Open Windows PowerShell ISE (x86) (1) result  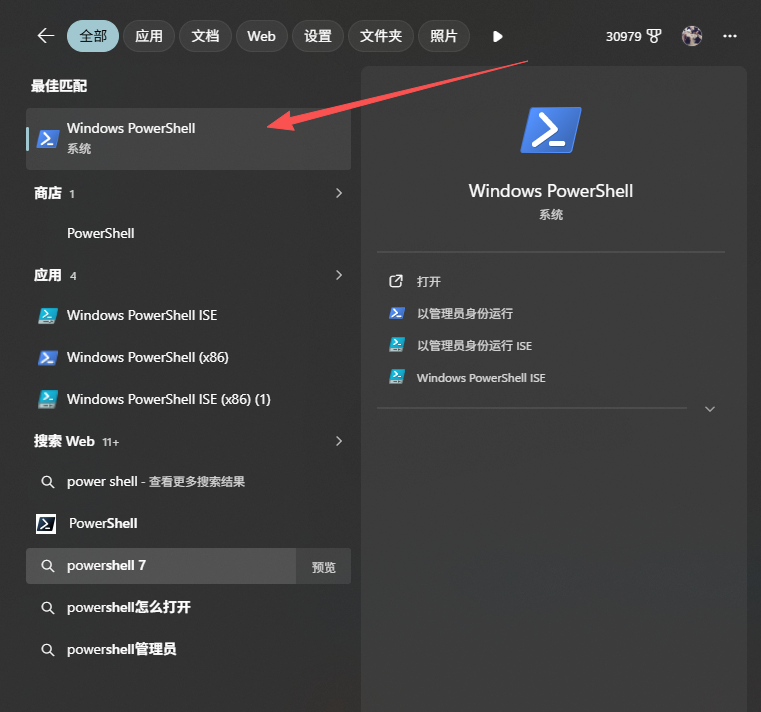tap(188, 399)
